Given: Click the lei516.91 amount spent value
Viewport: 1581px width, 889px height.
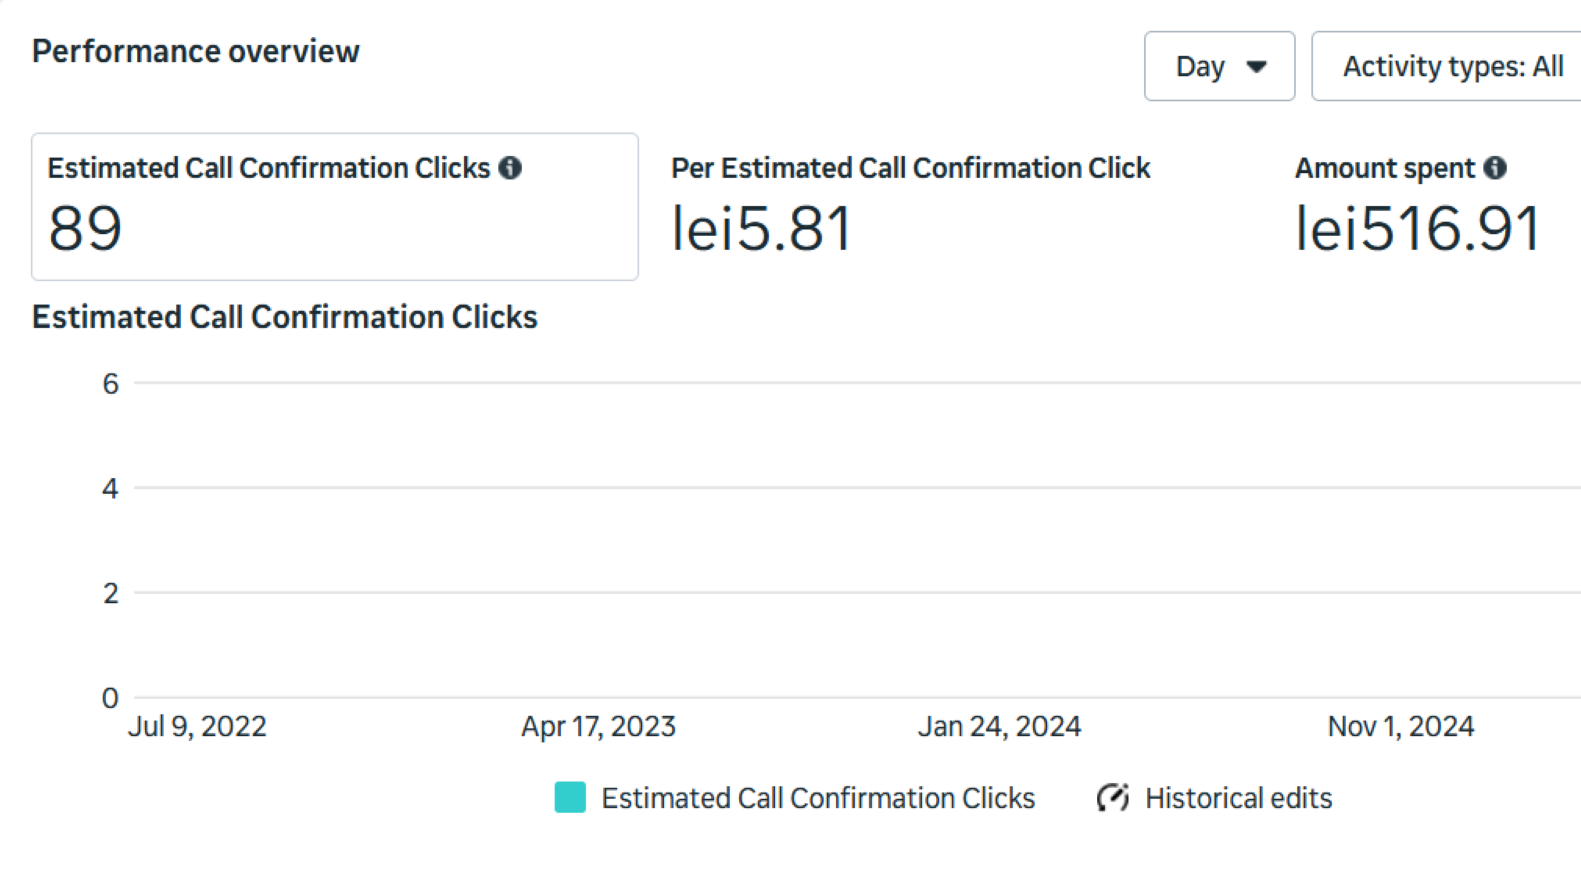Looking at the screenshot, I should point(1416,229).
